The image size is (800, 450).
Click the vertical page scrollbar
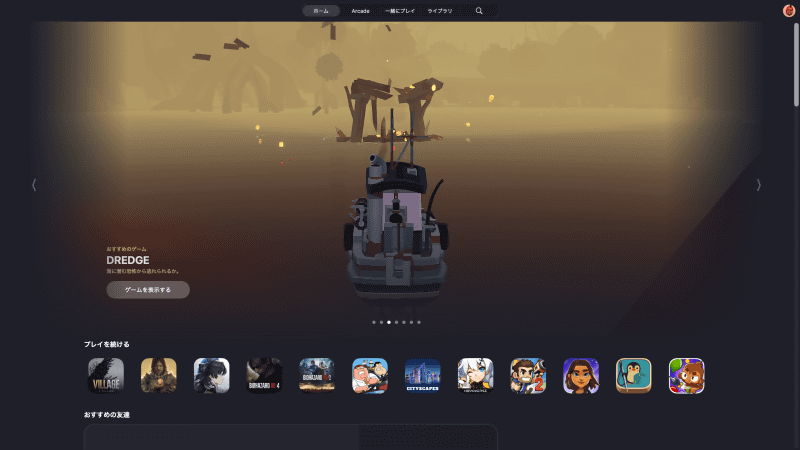click(796, 64)
